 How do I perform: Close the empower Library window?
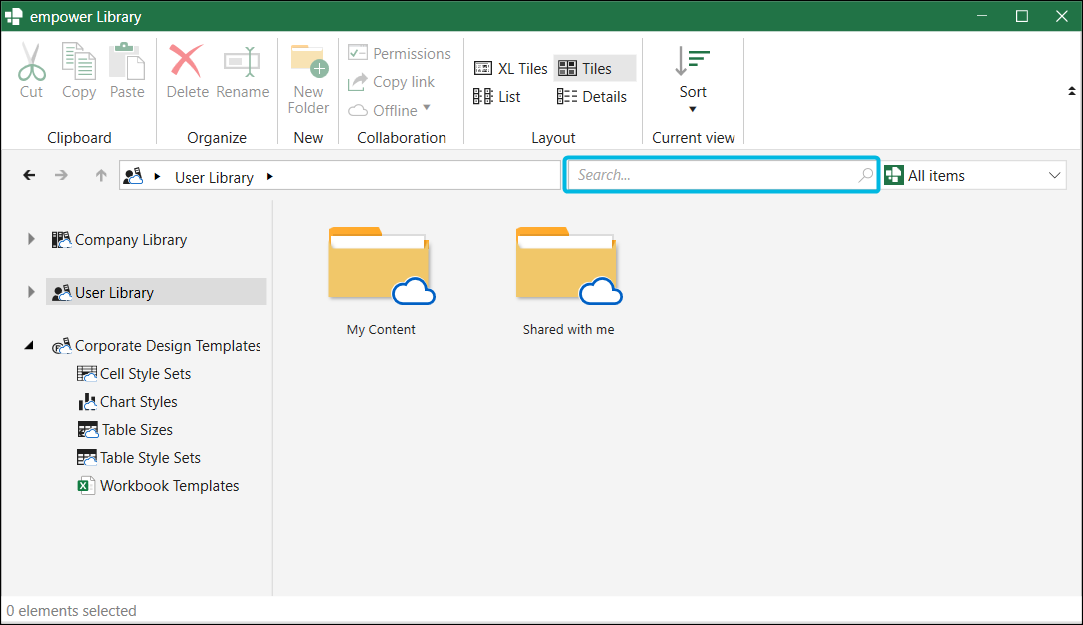click(x=1062, y=16)
